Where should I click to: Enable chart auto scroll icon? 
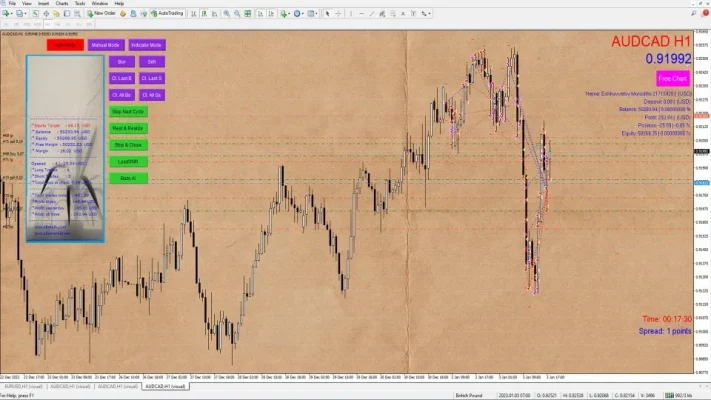(x=260, y=14)
